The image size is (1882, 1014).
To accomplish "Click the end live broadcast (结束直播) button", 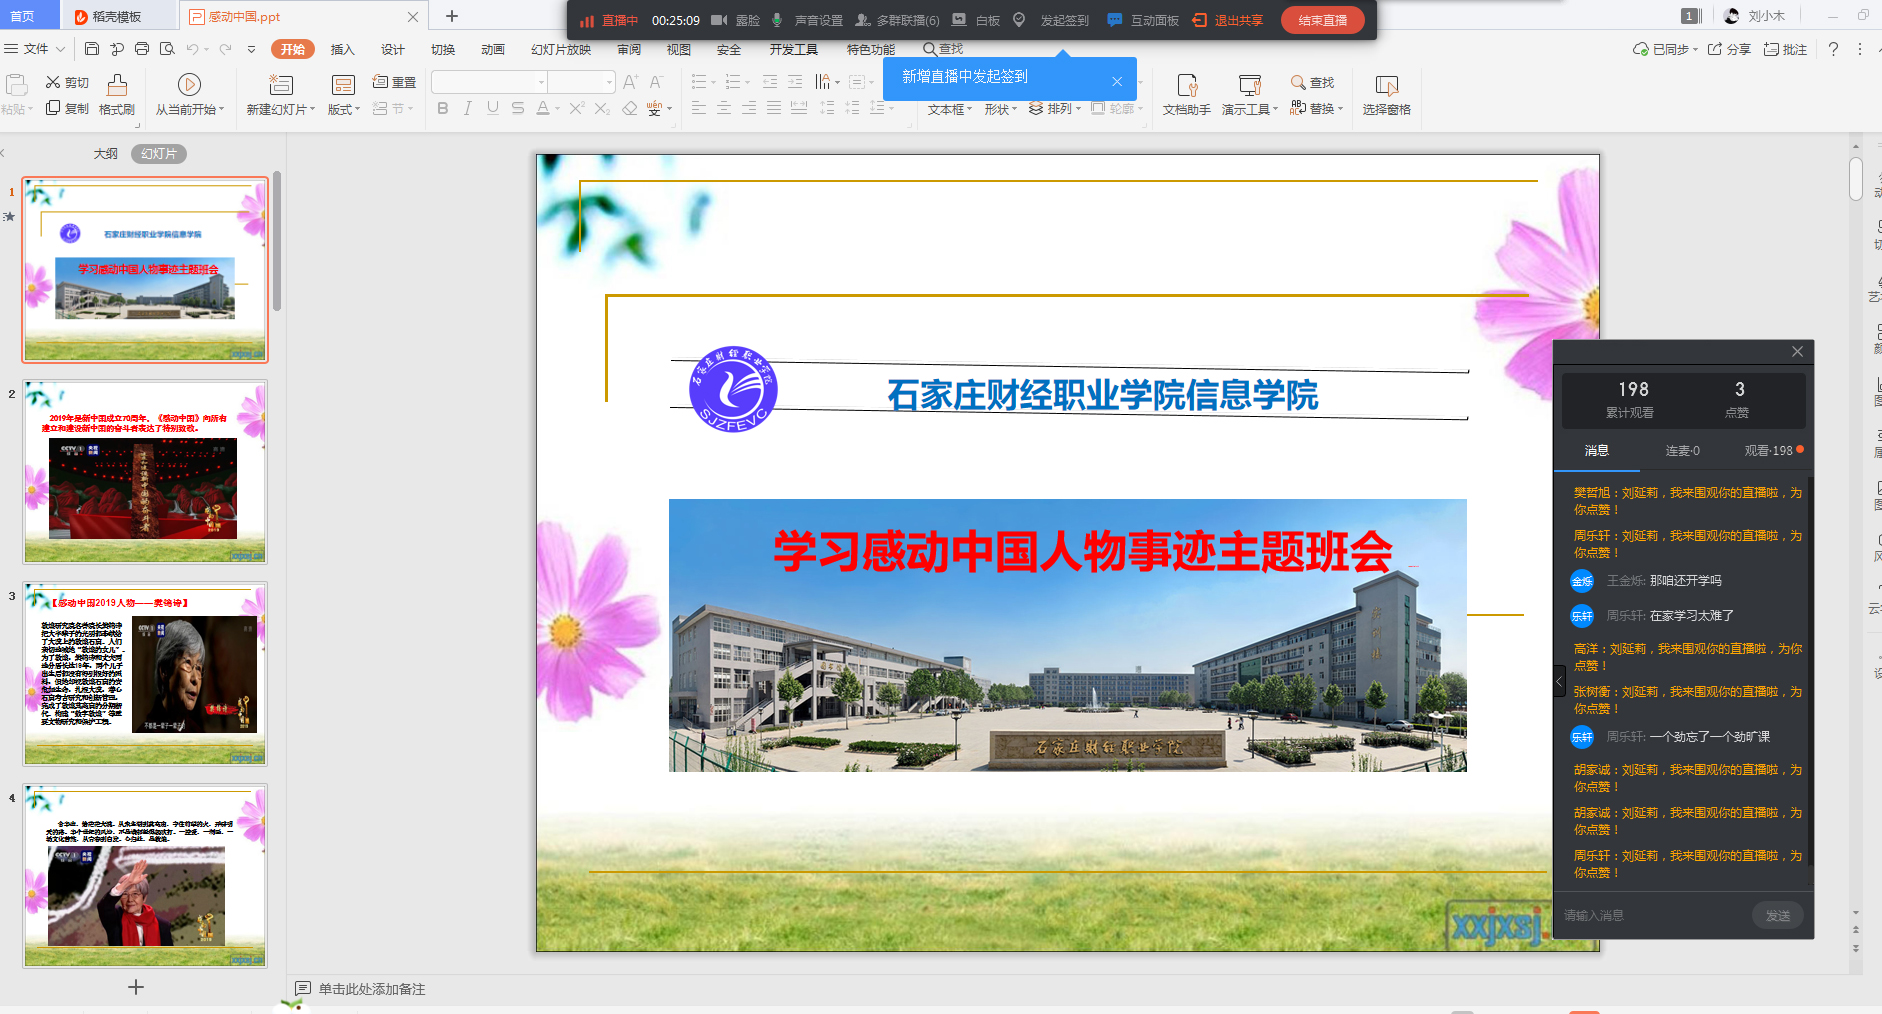I will pos(1322,20).
